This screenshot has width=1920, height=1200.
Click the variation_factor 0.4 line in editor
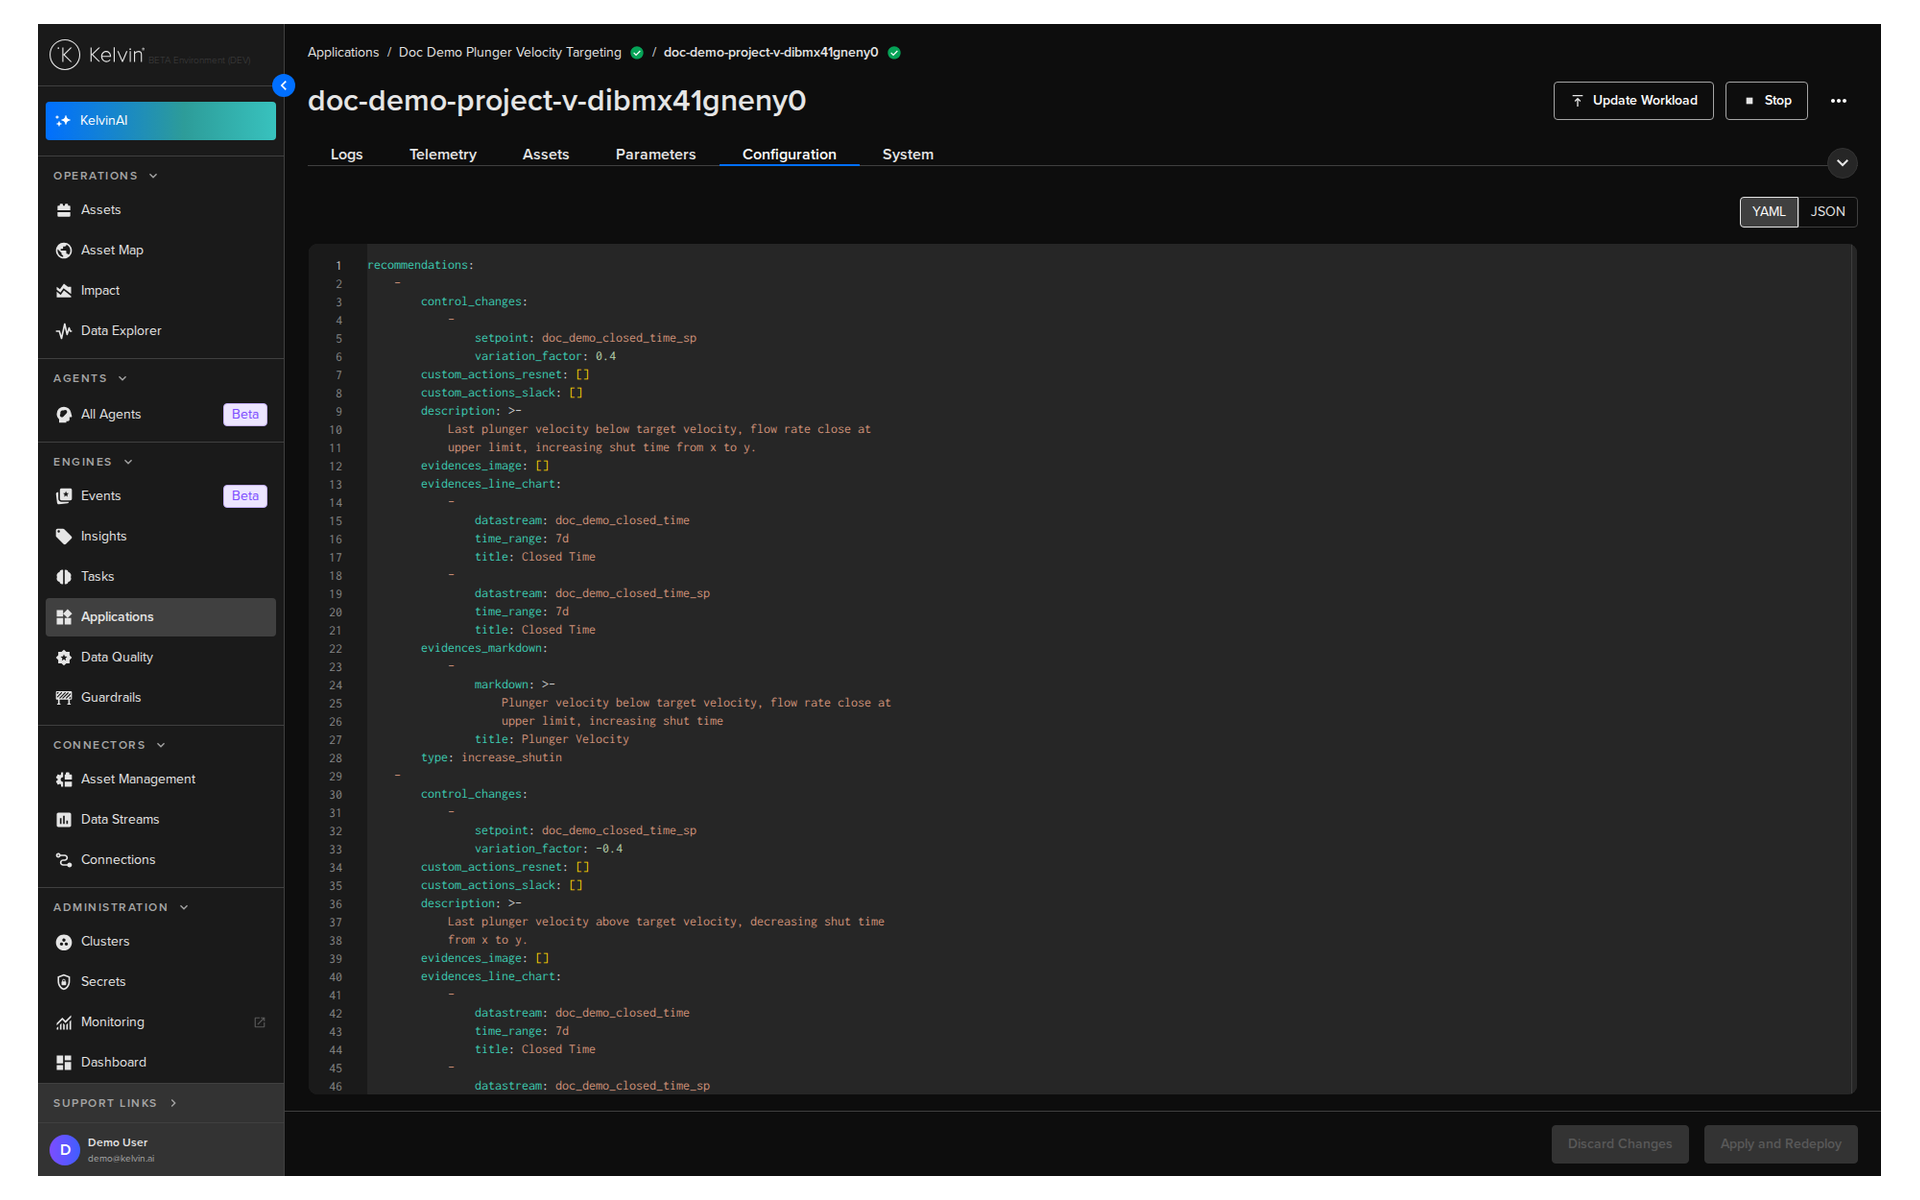point(544,357)
